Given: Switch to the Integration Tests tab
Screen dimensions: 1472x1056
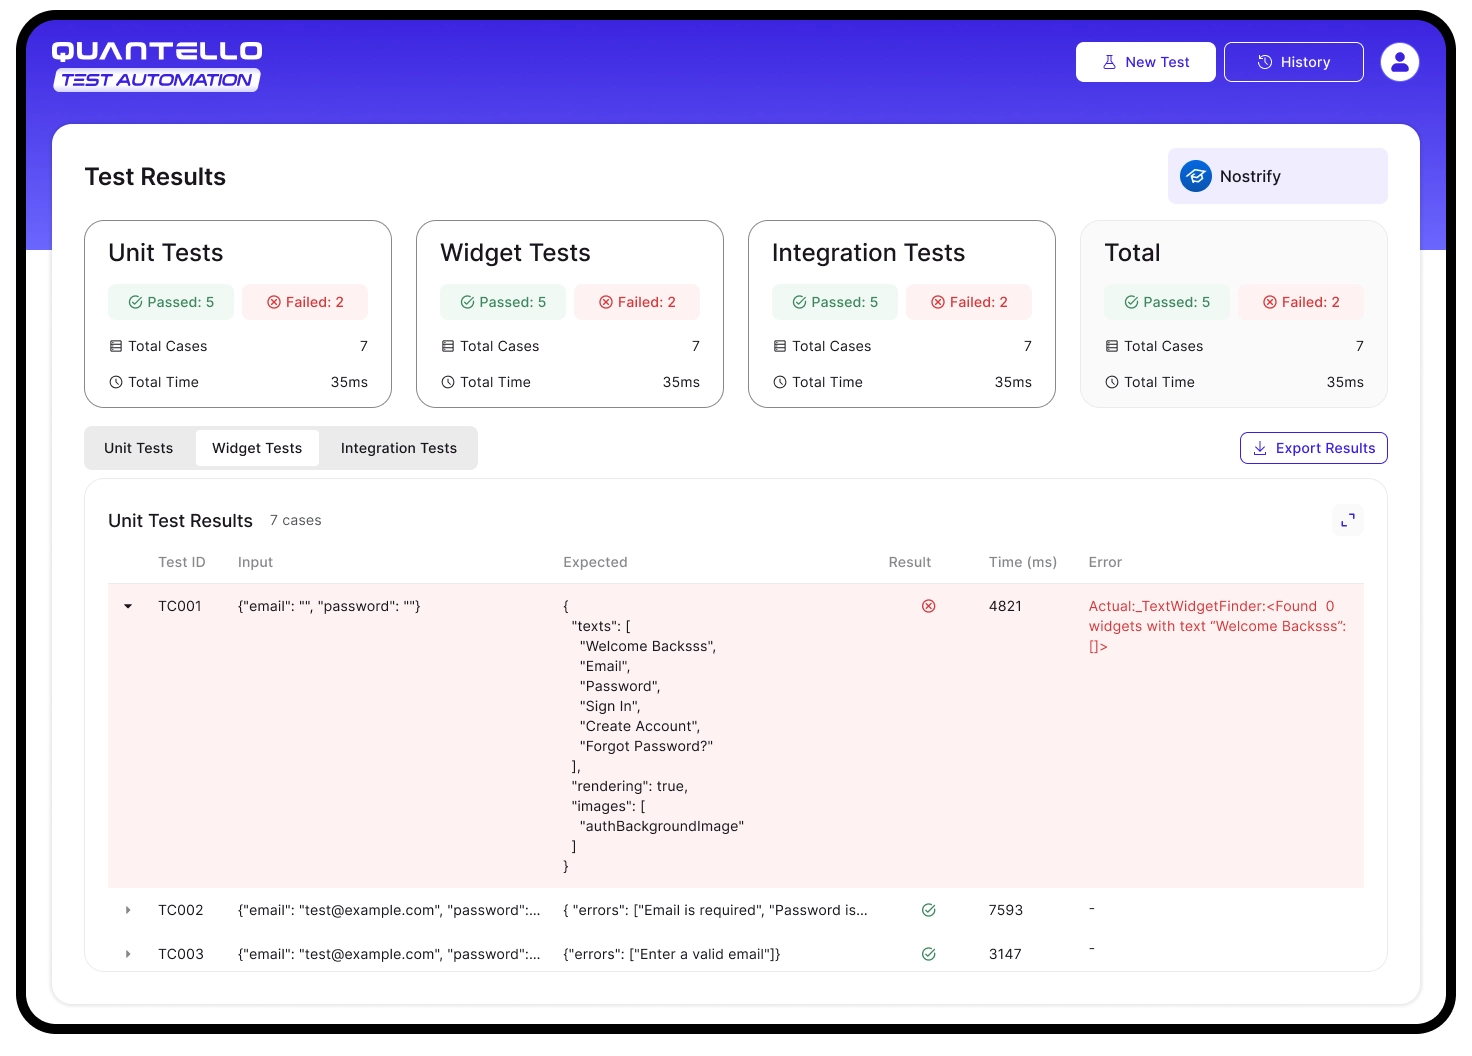Looking at the screenshot, I should coord(399,448).
